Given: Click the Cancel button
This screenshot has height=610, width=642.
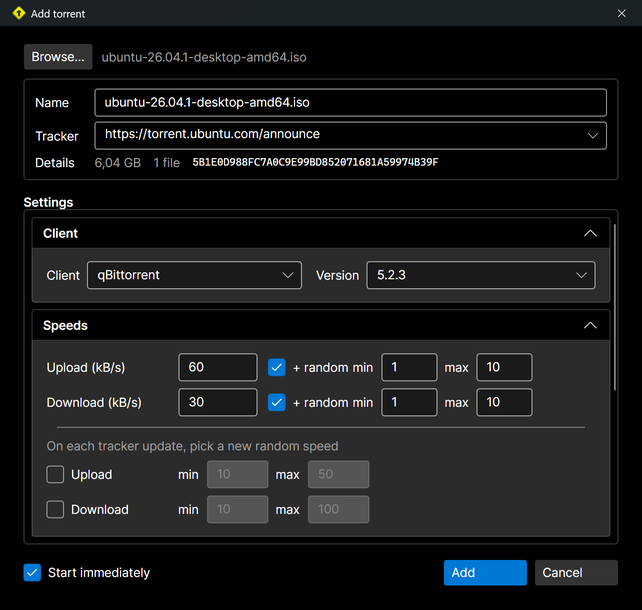Looking at the screenshot, I should pyautogui.click(x=576, y=573).
